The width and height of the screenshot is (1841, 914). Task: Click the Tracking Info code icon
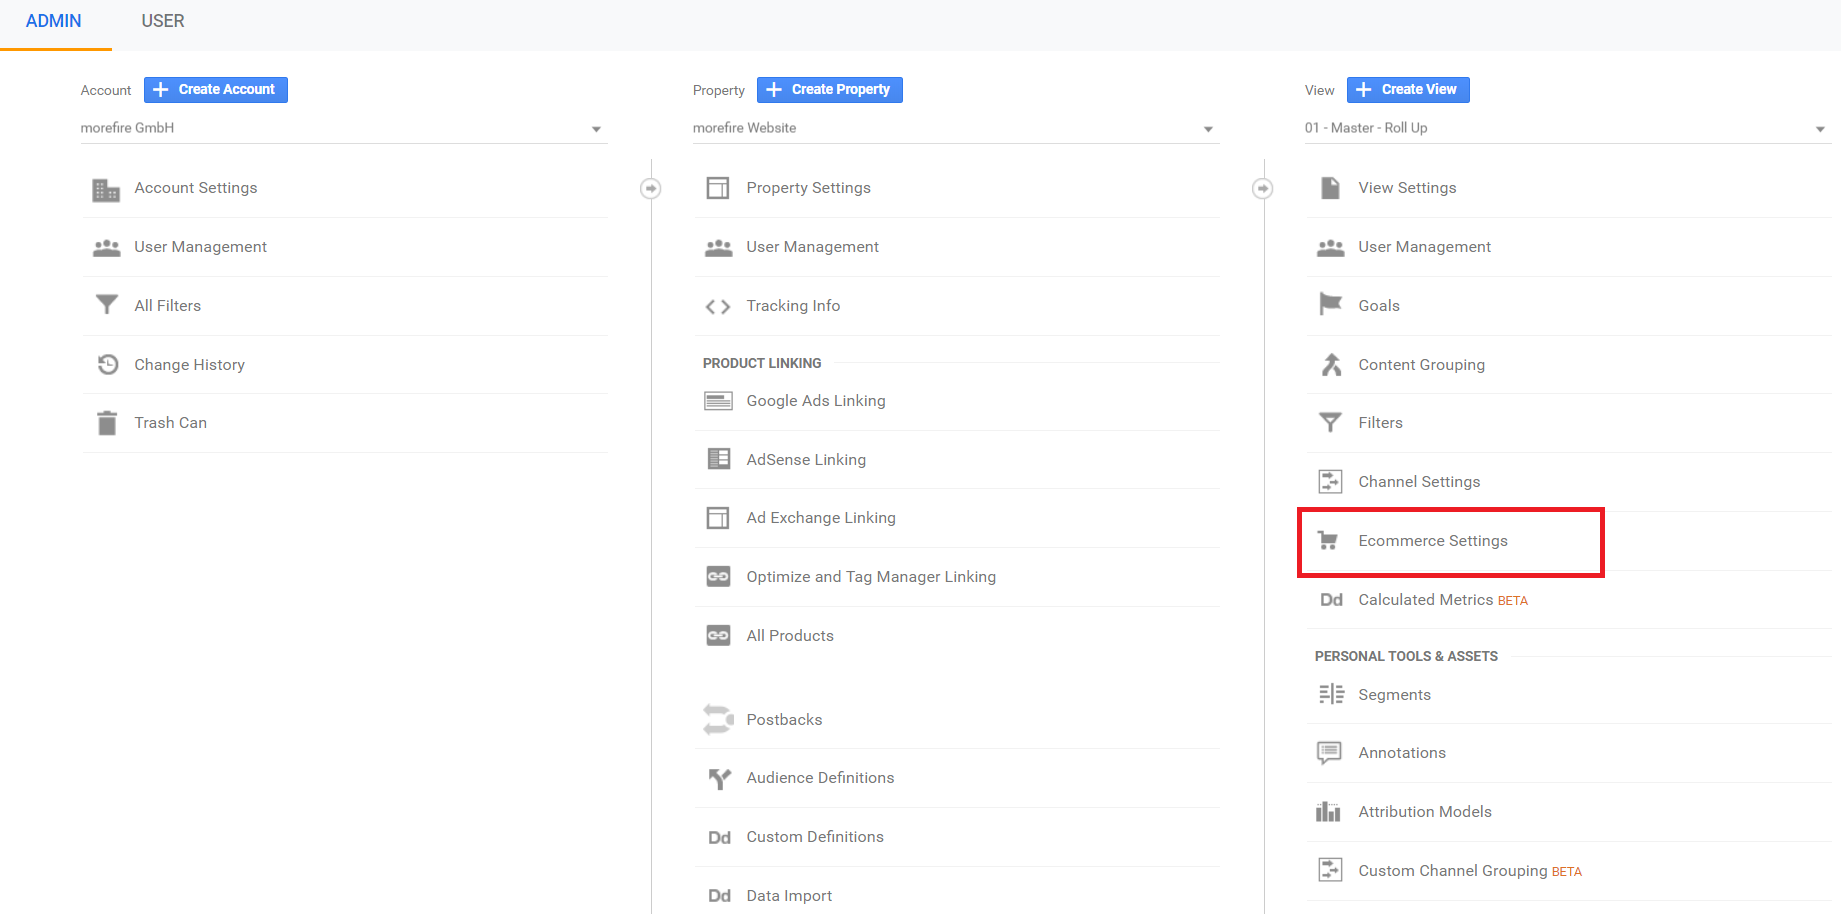(718, 306)
